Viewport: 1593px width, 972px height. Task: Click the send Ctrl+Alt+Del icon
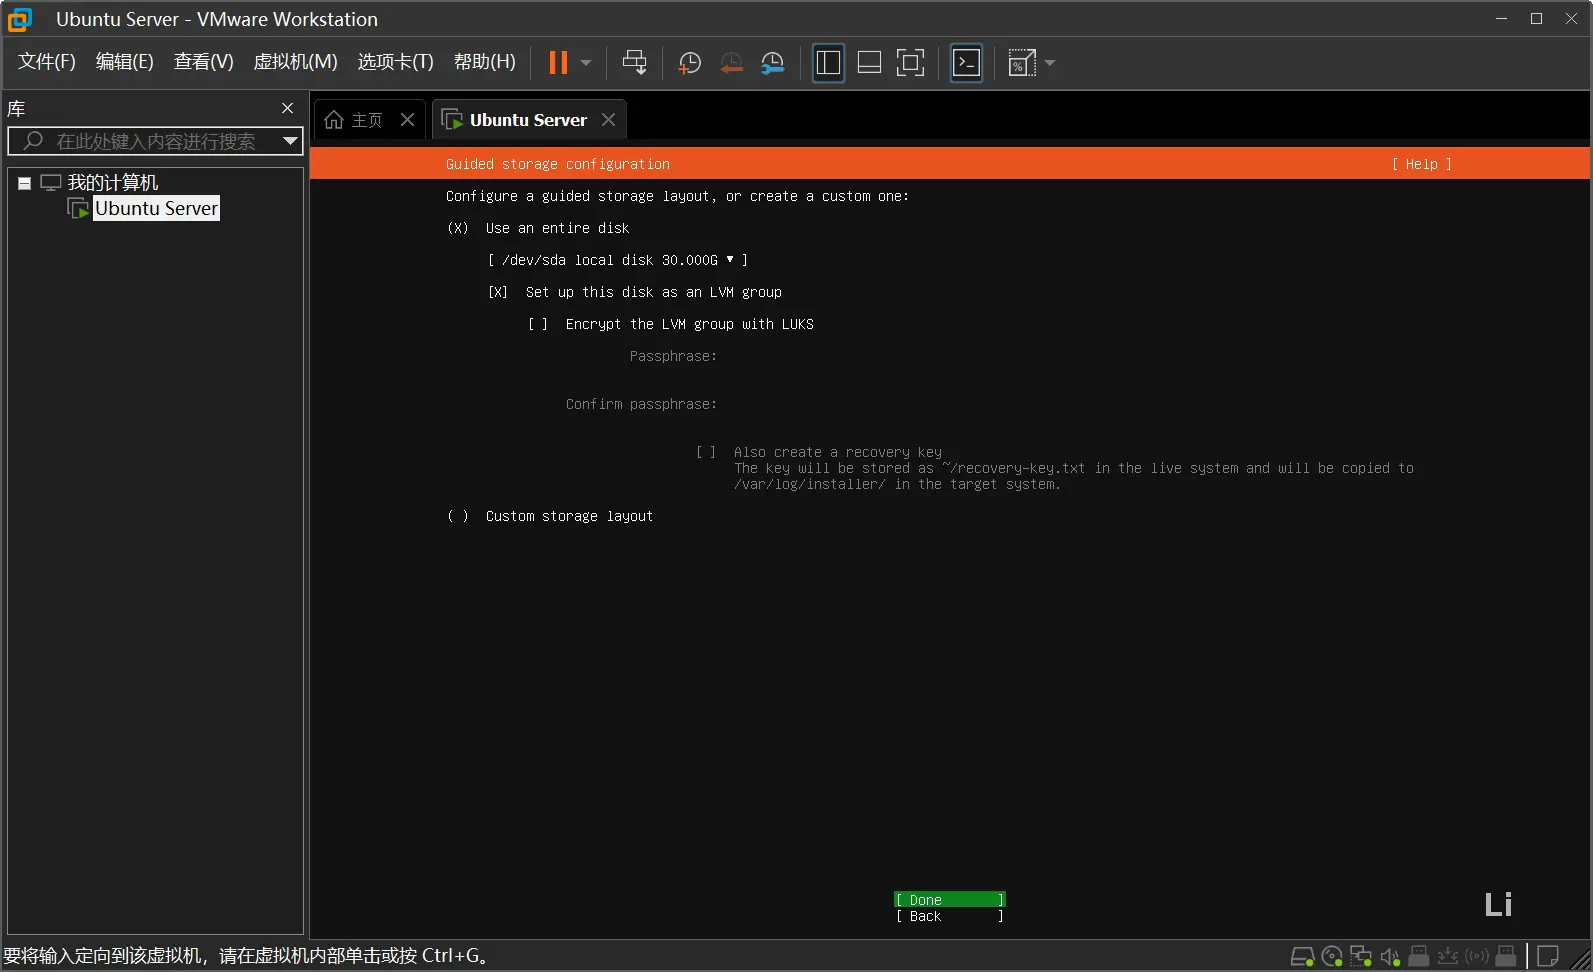[x=634, y=63]
